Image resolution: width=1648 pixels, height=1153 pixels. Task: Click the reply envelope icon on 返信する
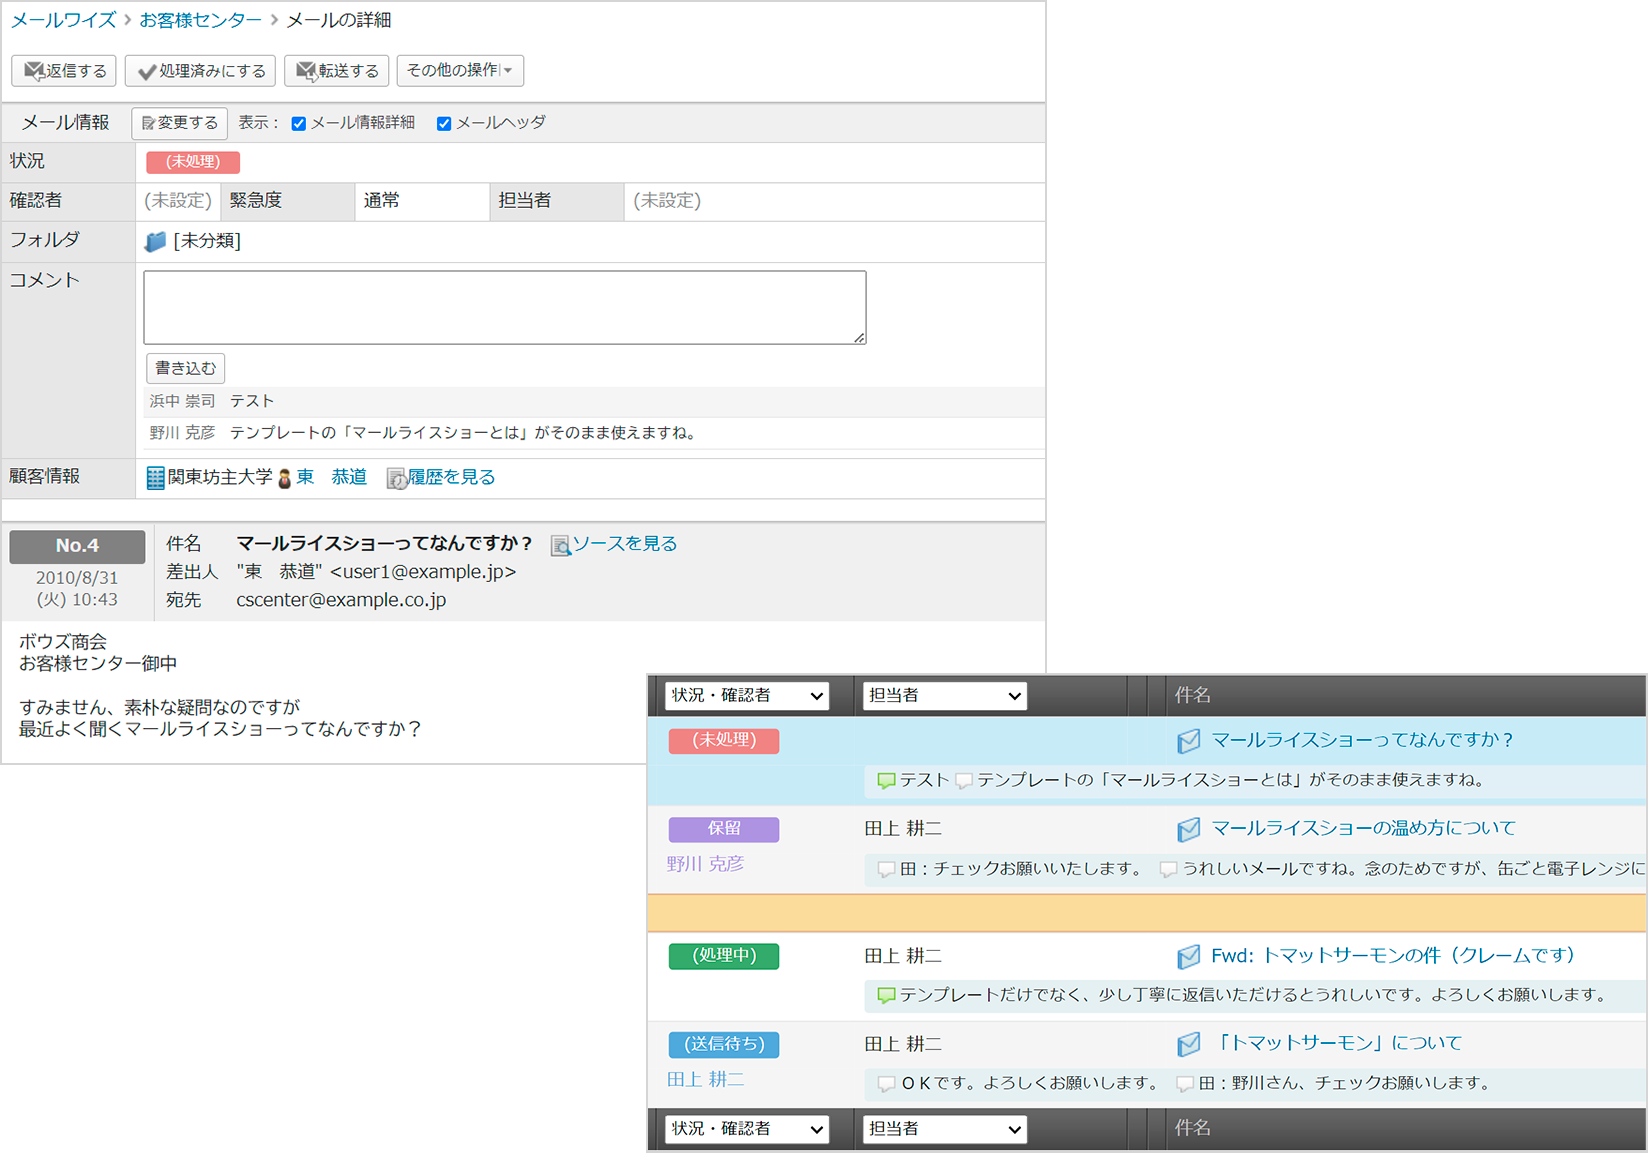tap(34, 71)
